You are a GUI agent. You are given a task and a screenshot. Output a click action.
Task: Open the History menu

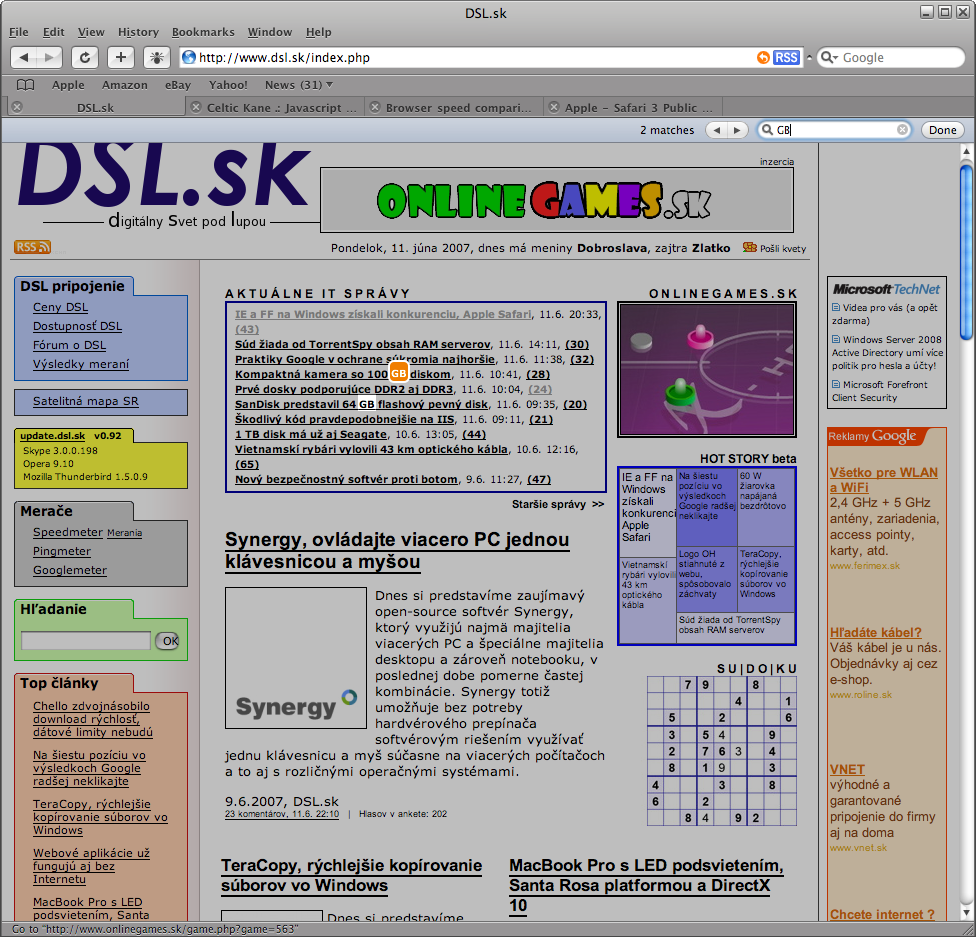tap(138, 32)
